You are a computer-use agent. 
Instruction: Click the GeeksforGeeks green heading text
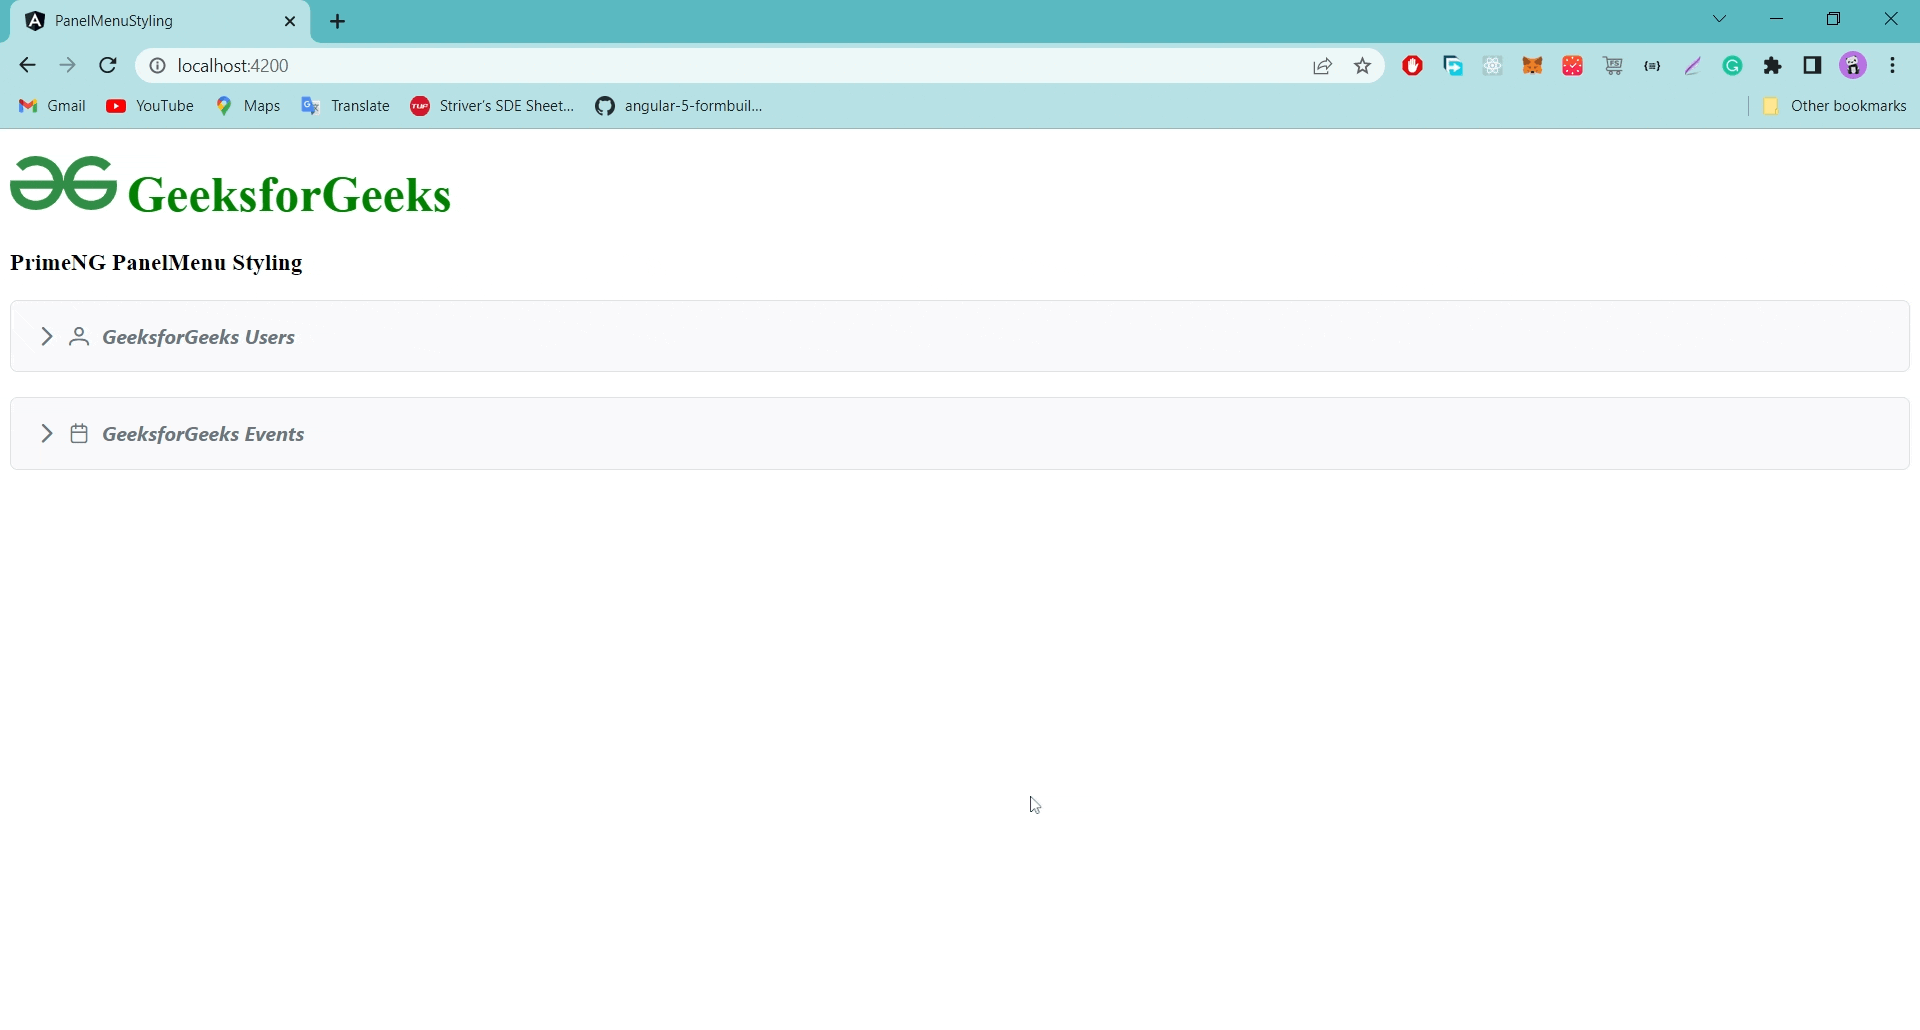[290, 194]
